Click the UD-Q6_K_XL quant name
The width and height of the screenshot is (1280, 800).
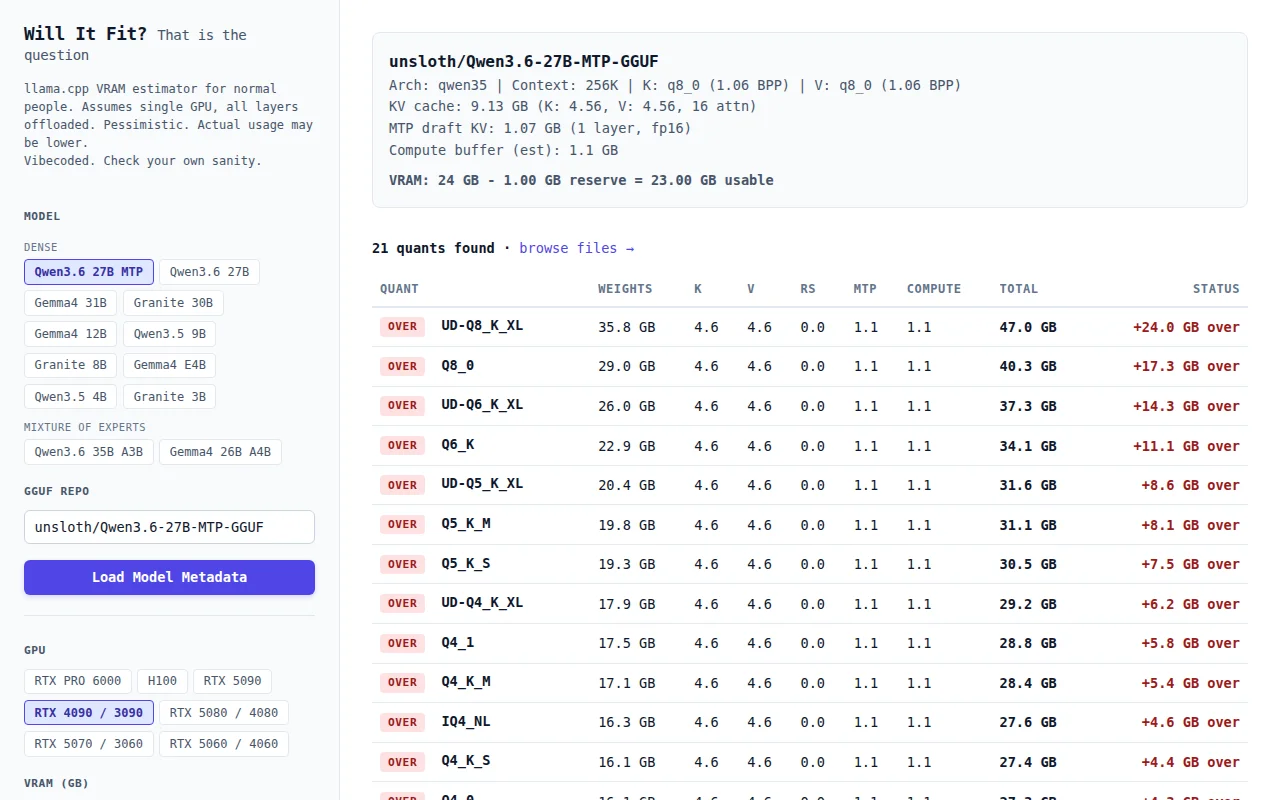[482, 405]
